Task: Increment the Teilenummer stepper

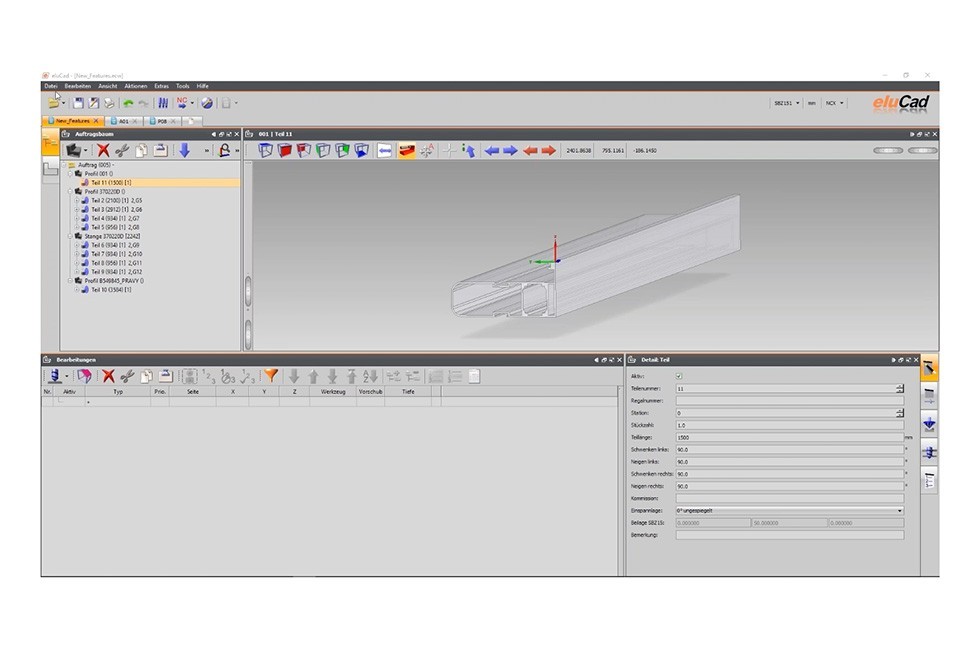Action: (x=900, y=386)
